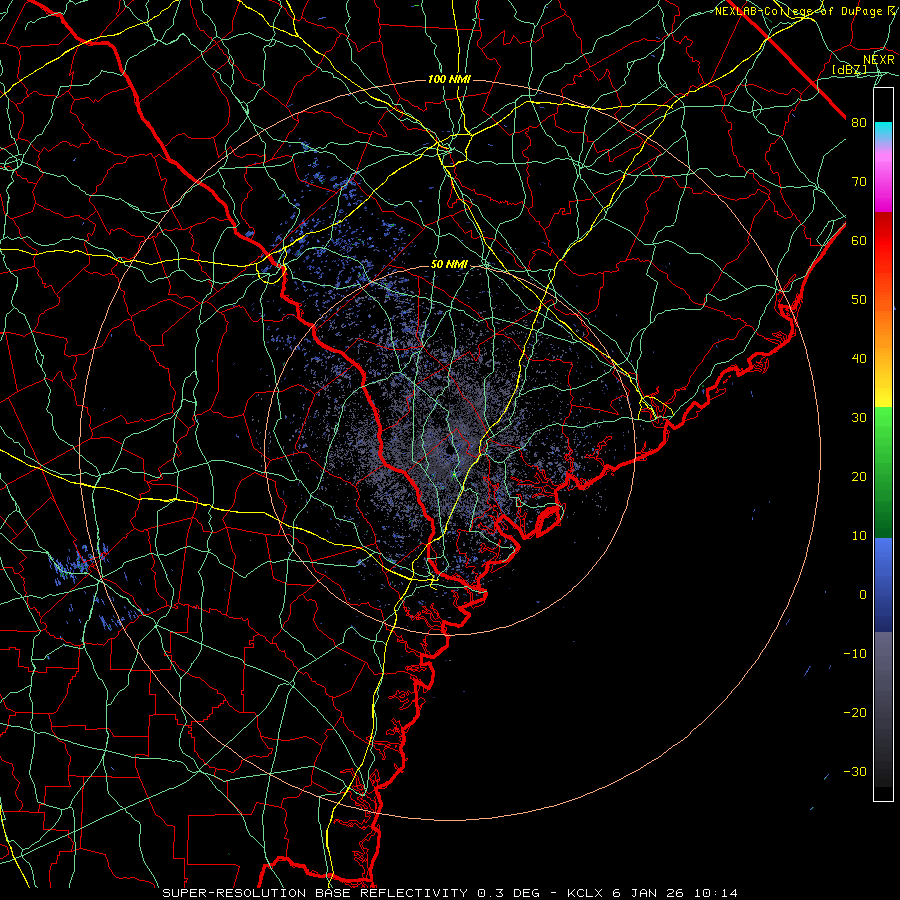
Task: Click the cyan segment of the color bar
Action: click(x=883, y=132)
